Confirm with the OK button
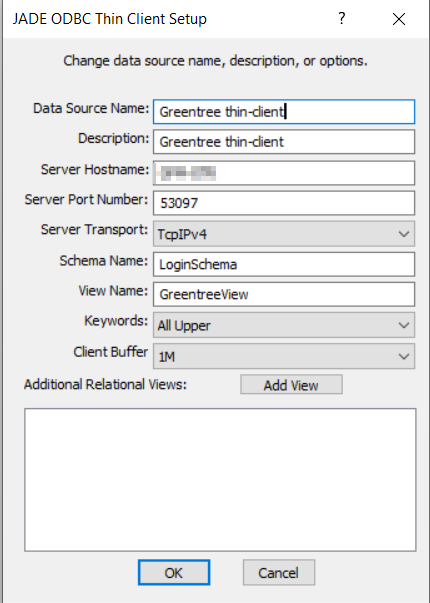The width and height of the screenshot is (430, 603). point(174,573)
